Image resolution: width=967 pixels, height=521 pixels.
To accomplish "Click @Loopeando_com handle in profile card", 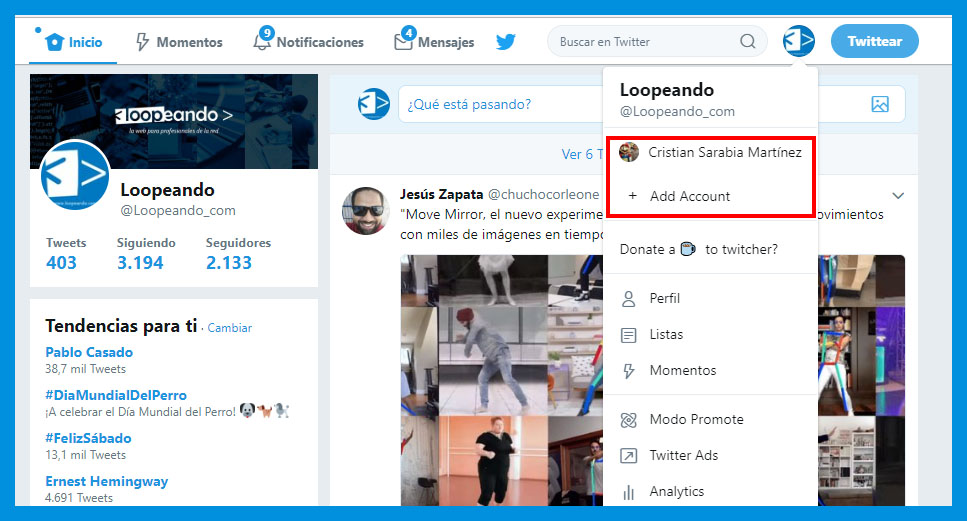I will [178, 210].
